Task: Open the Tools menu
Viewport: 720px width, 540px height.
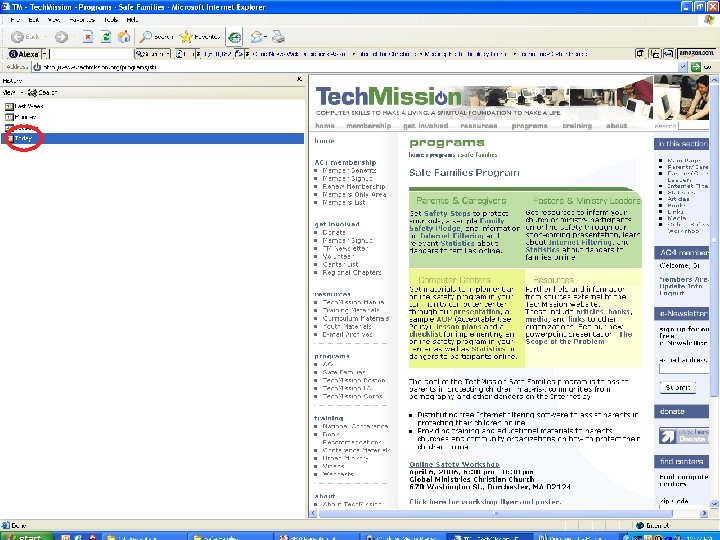Action: point(111,20)
